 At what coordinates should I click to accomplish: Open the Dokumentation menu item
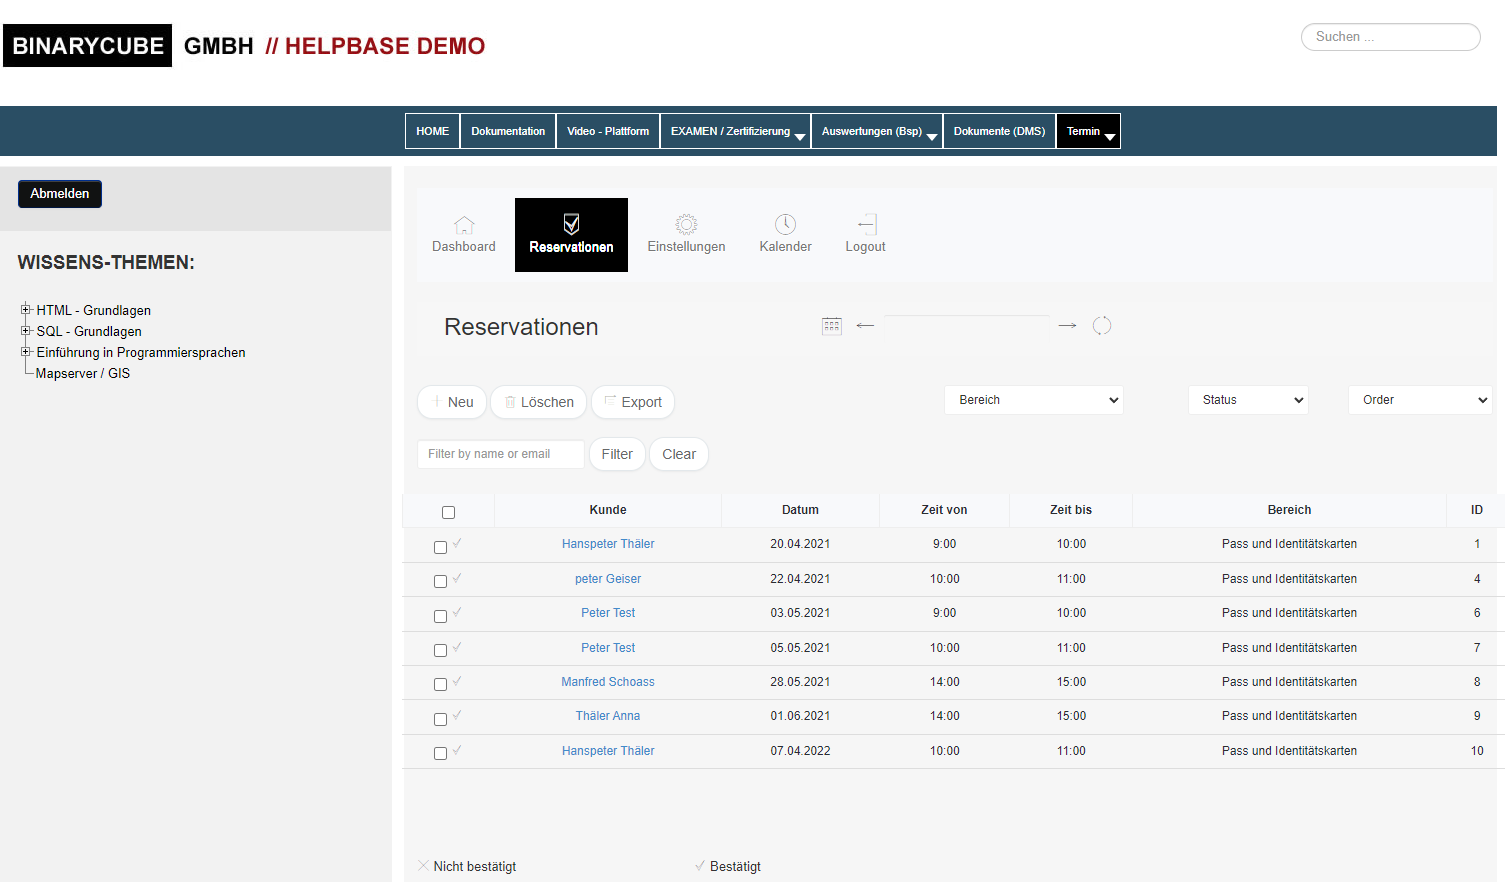[508, 131]
